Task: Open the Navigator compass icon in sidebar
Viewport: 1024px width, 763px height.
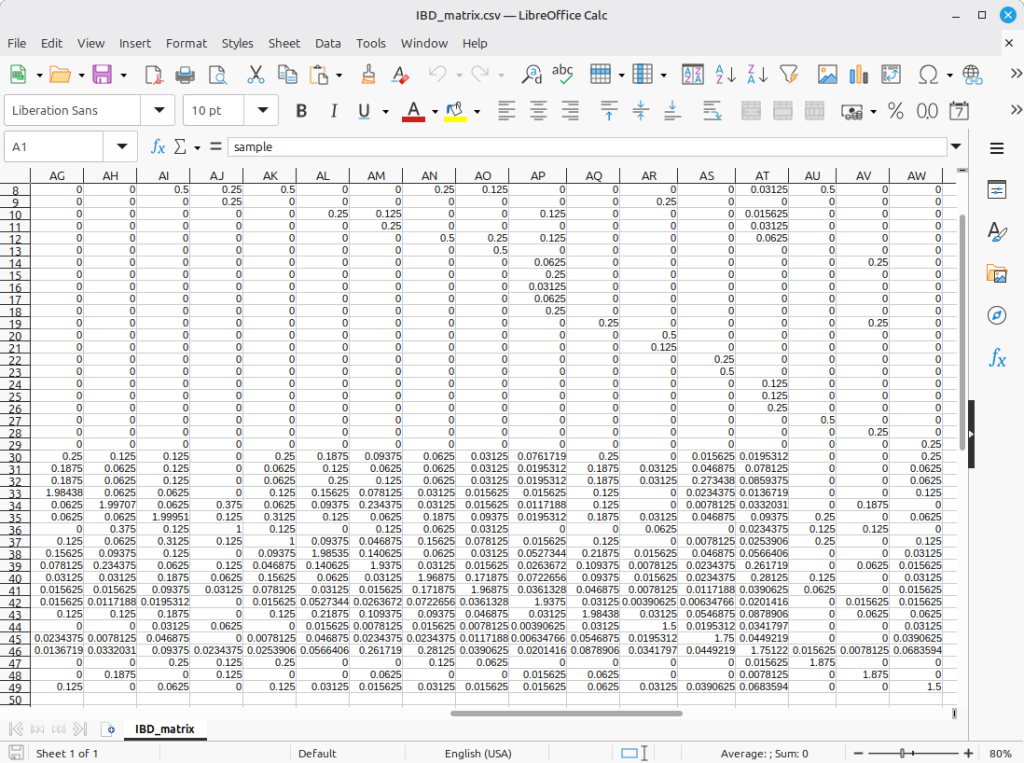Action: (996, 316)
